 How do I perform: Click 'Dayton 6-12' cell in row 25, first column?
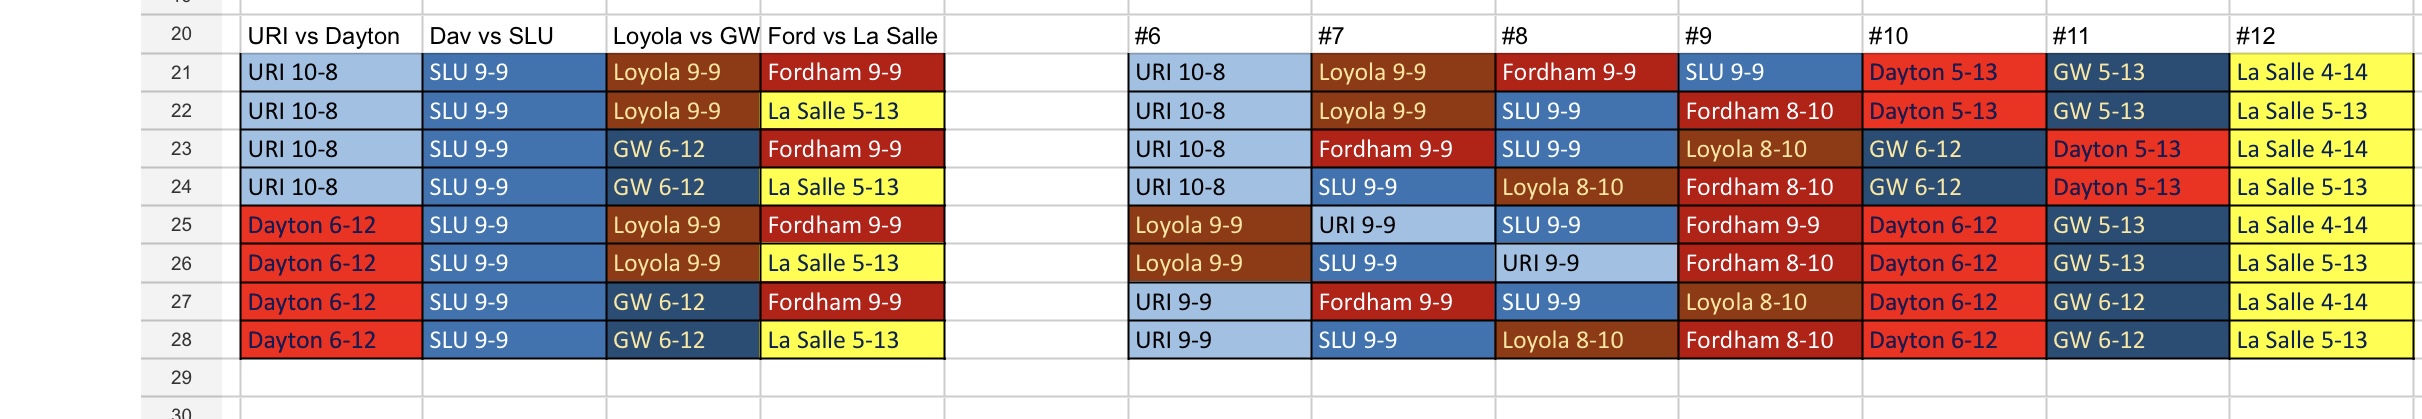coord(330,225)
